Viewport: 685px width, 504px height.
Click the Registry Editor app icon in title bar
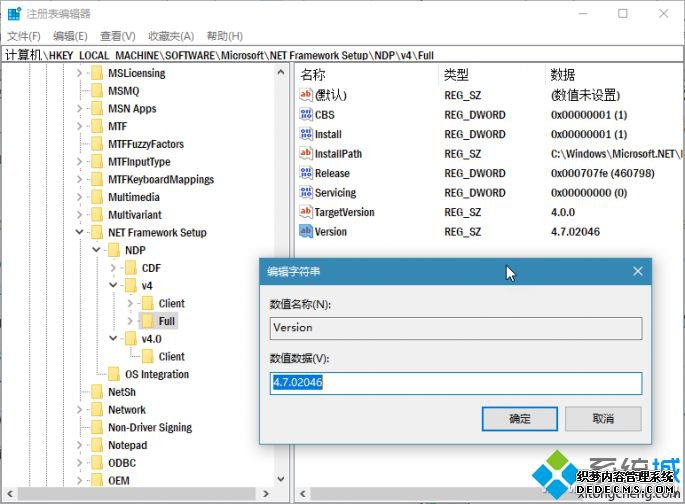coord(14,14)
